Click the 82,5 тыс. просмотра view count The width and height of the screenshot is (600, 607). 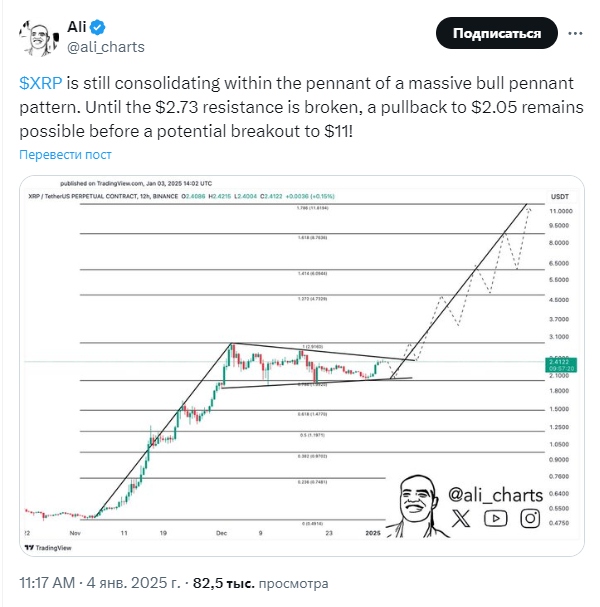pos(261,583)
